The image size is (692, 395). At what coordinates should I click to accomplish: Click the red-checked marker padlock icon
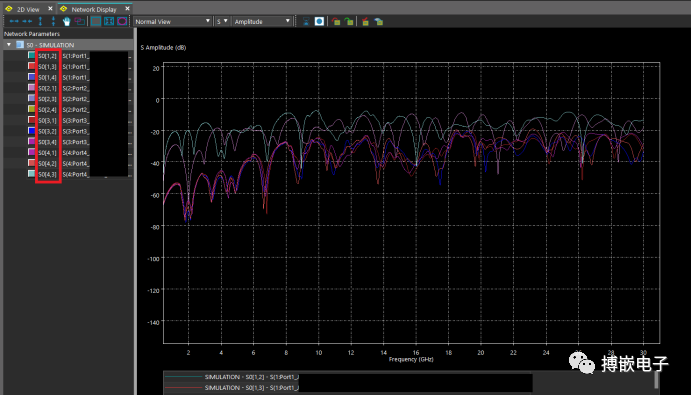pyautogui.click(x=365, y=21)
